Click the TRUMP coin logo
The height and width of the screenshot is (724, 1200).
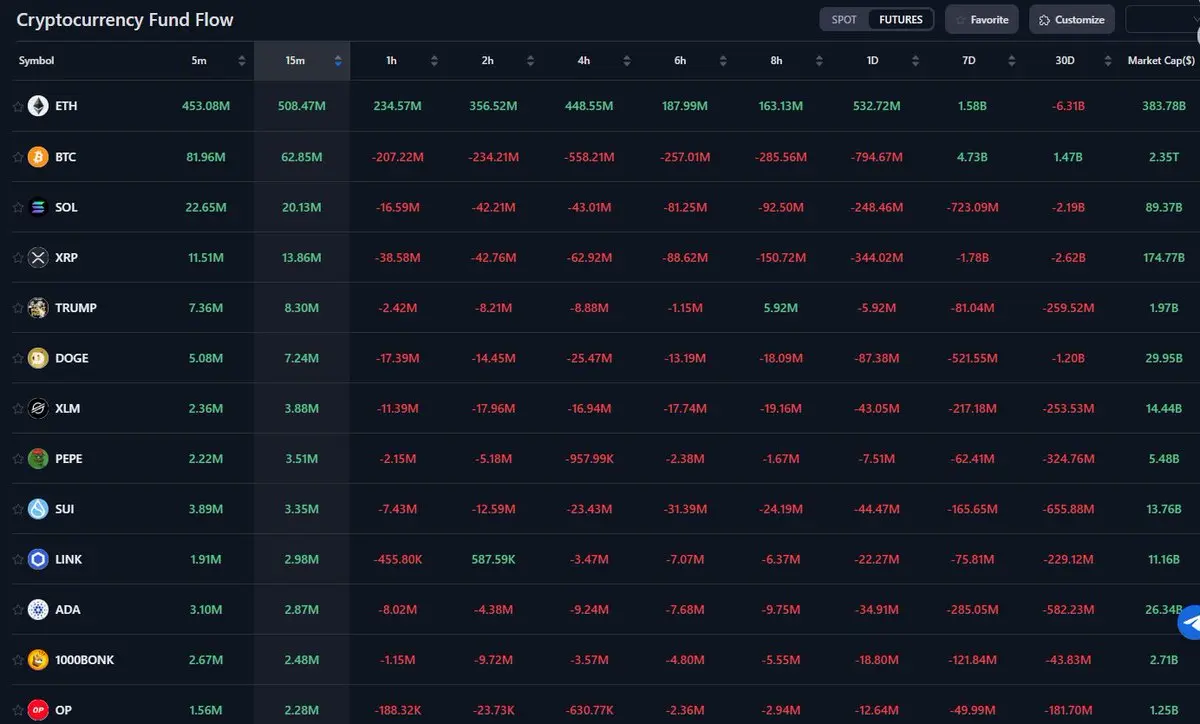(x=38, y=308)
